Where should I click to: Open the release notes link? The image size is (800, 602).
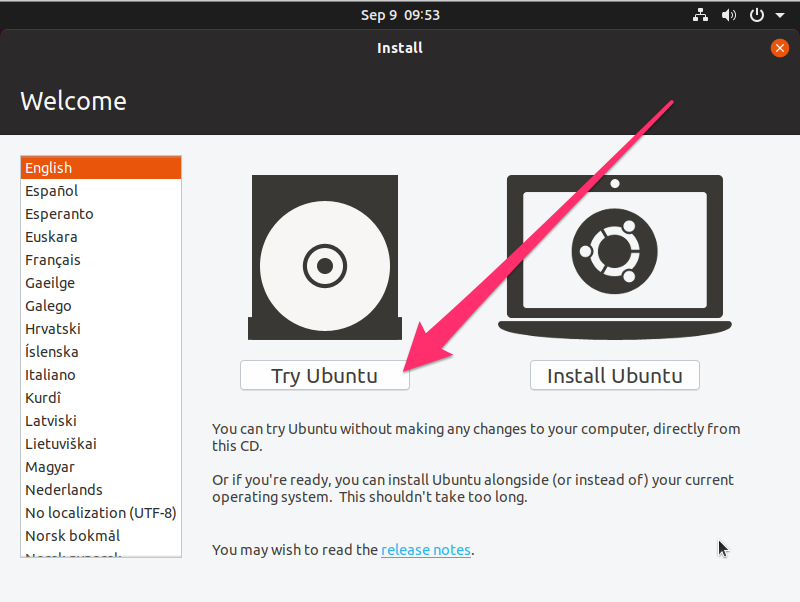point(426,550)
